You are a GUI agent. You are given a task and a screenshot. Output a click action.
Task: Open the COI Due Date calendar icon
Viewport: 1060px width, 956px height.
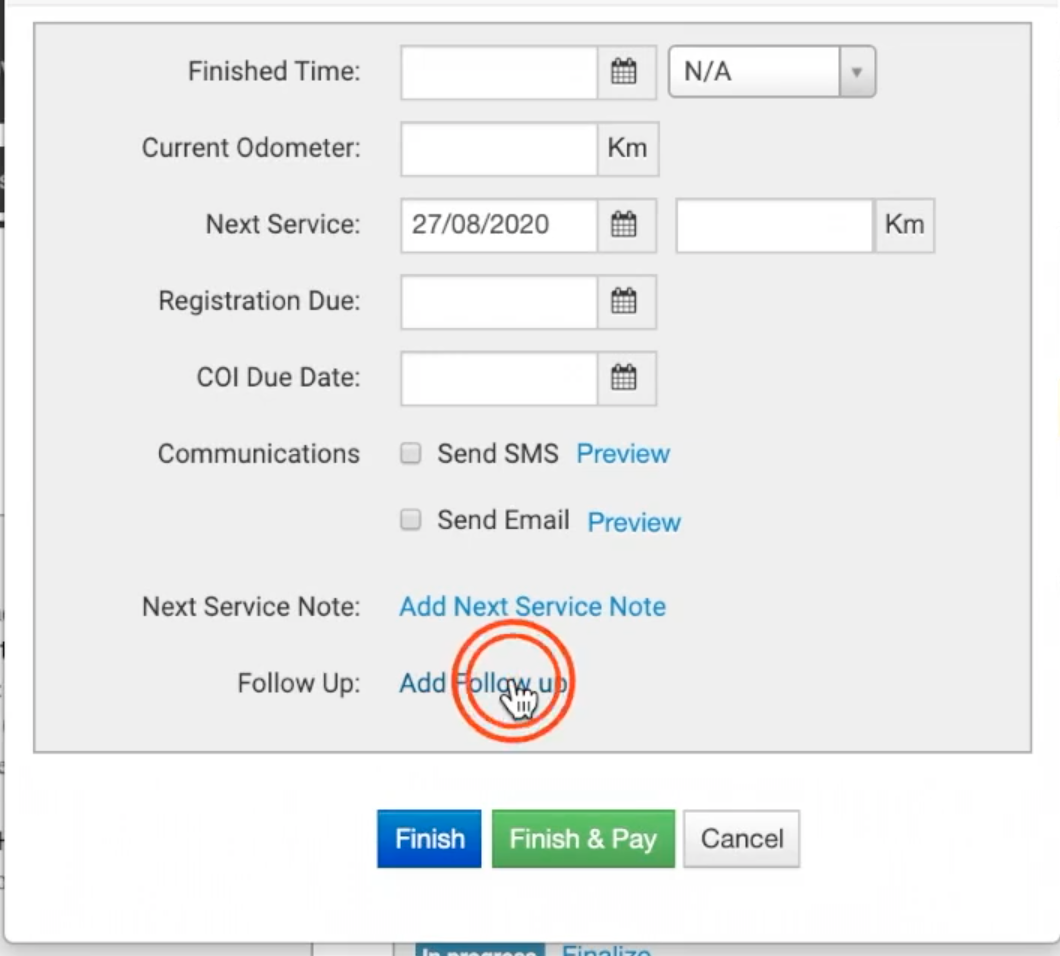[x=625, y=378]
